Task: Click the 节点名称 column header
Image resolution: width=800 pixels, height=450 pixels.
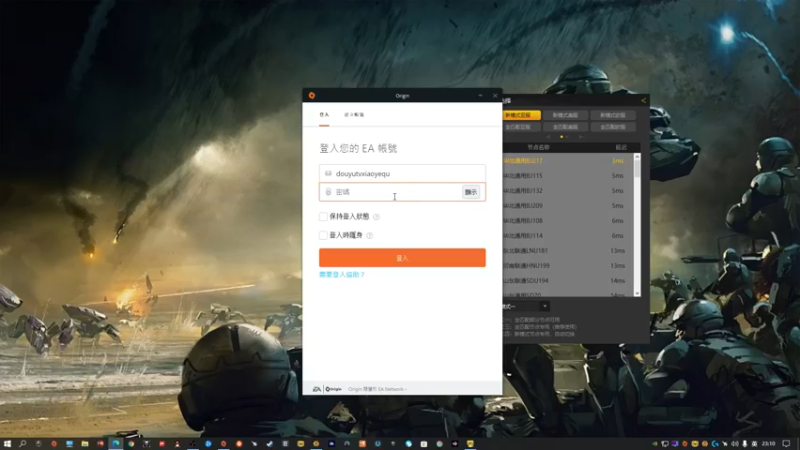Action: pos(538,147)
